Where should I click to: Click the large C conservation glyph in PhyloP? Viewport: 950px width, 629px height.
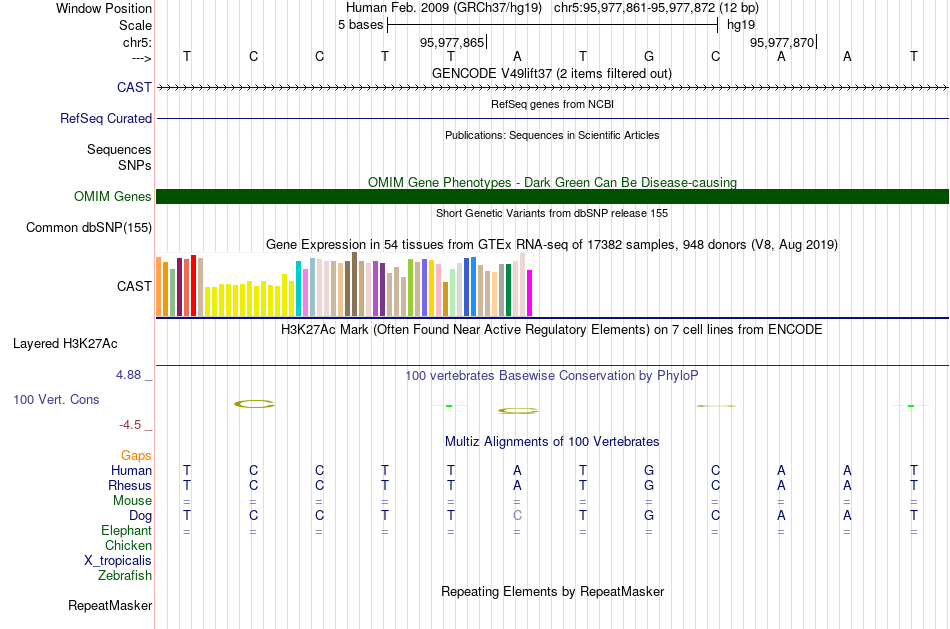[x=254, y=404]
